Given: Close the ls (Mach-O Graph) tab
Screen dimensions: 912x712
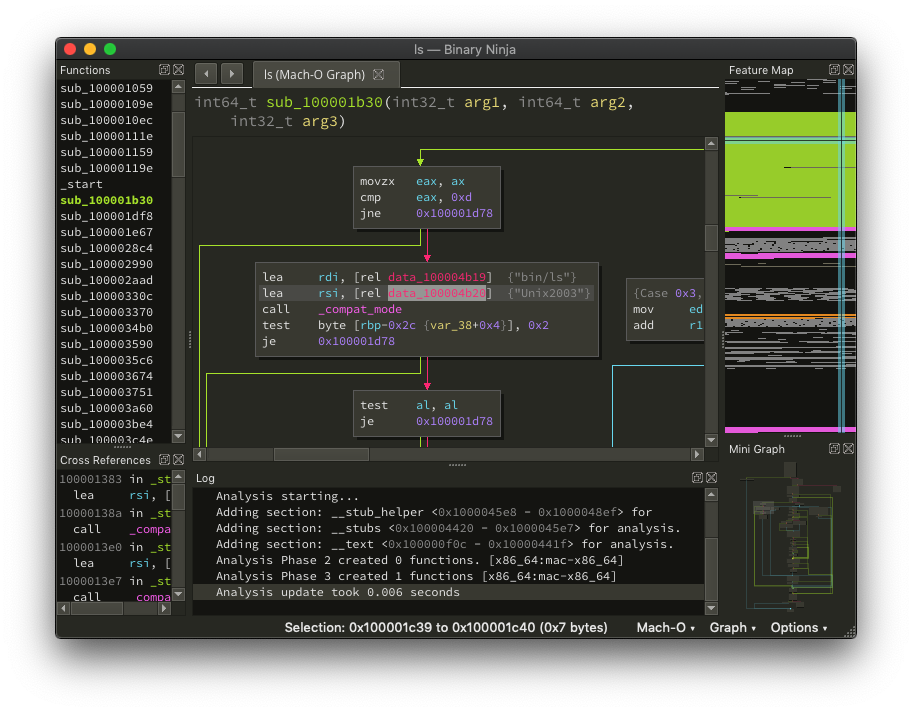Looking at the screenshot, I should [x=378, y=75].
